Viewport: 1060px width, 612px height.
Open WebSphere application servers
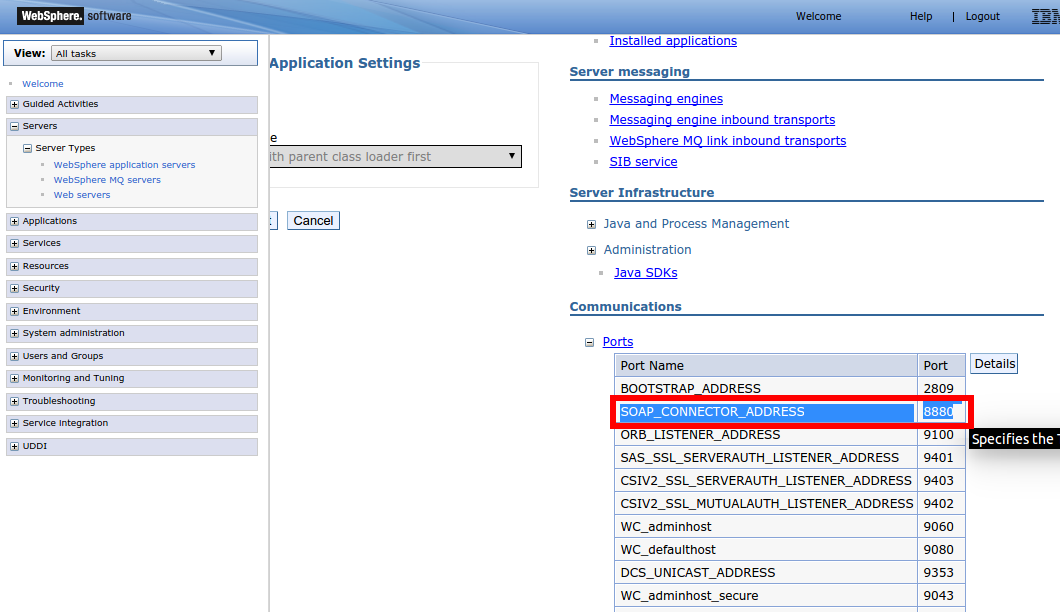pyautogui.click(x=124, y=165)
